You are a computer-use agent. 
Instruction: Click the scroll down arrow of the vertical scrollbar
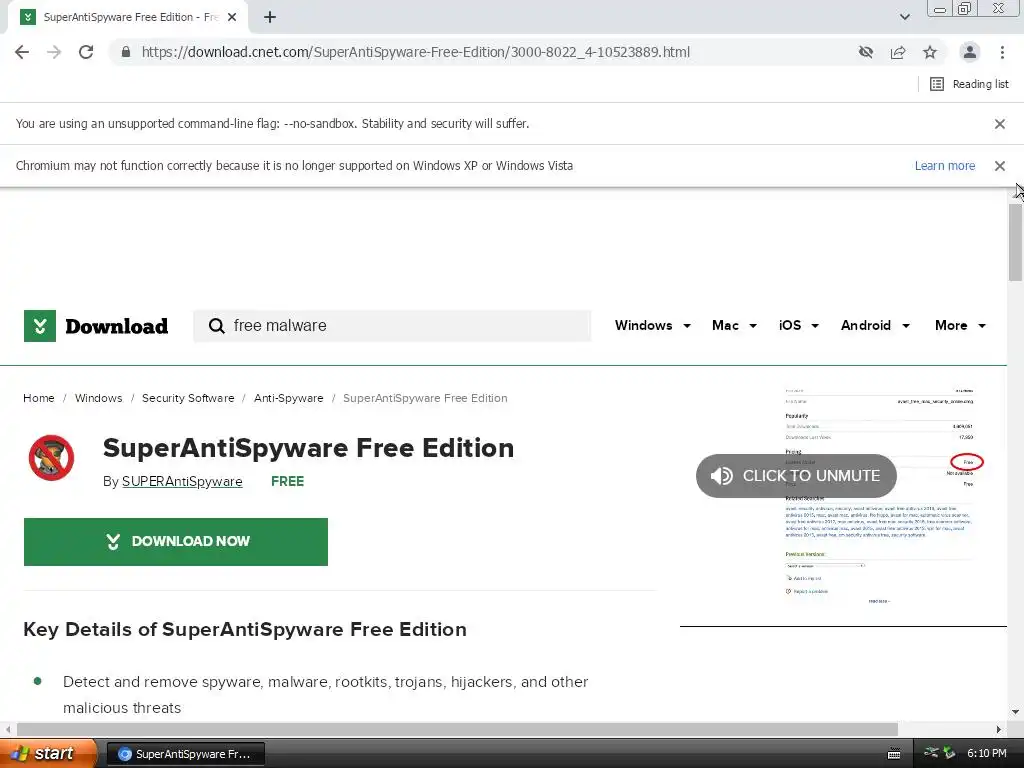point(1015,712)
